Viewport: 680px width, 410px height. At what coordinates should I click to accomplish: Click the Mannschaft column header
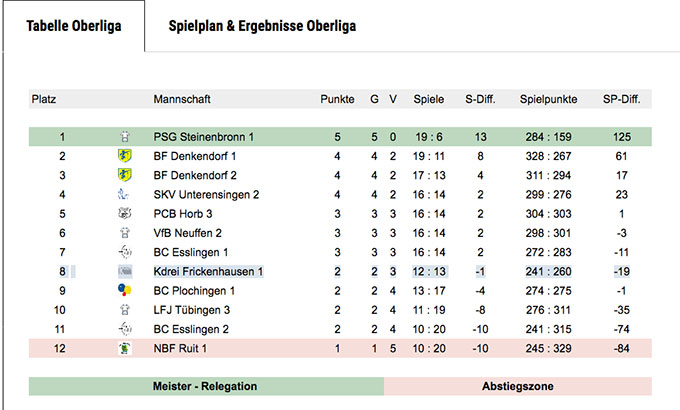click(182, 99)
